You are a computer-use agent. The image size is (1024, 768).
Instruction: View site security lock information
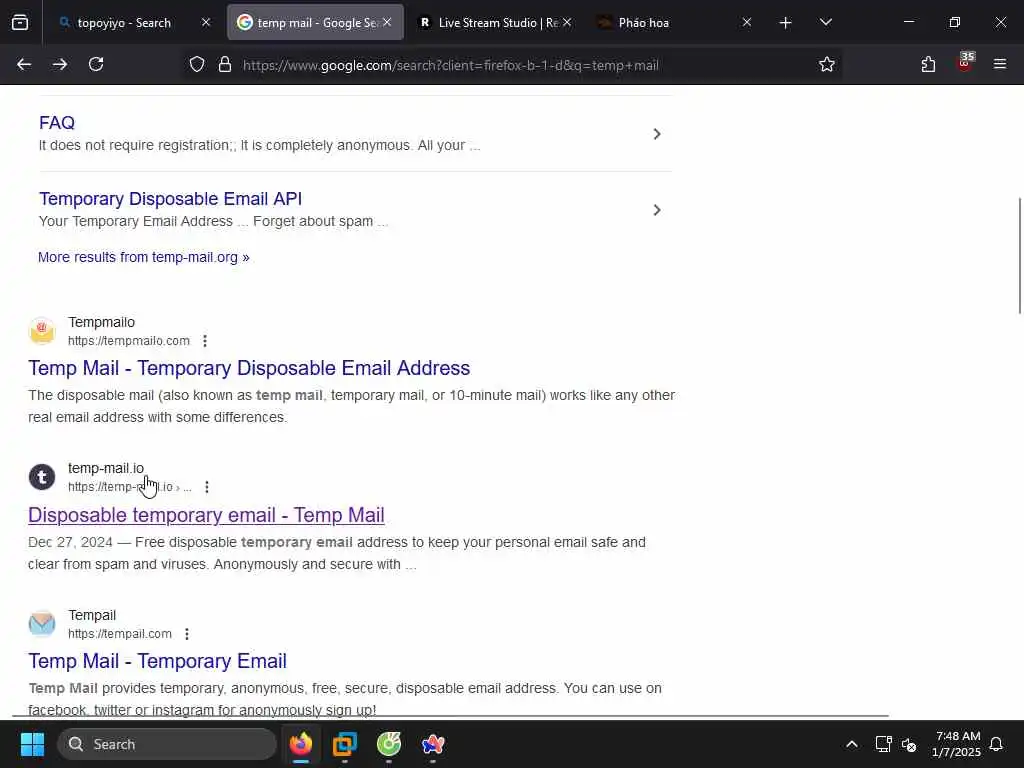pyautogui.click(x=225, y=64)
